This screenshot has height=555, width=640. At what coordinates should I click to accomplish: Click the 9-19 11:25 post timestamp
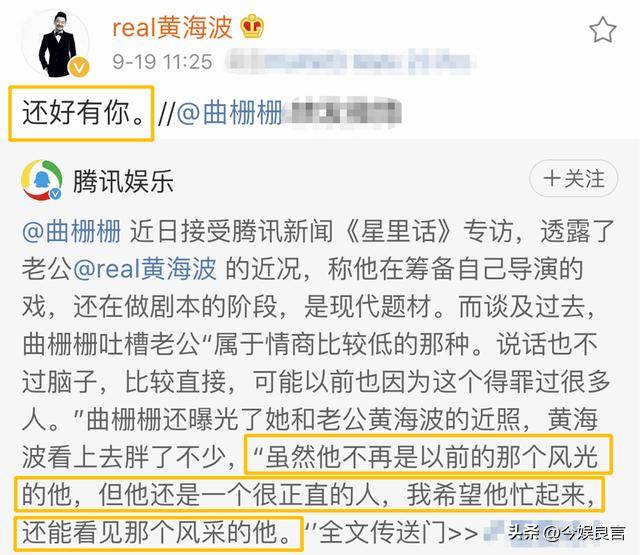pos(162,62)
